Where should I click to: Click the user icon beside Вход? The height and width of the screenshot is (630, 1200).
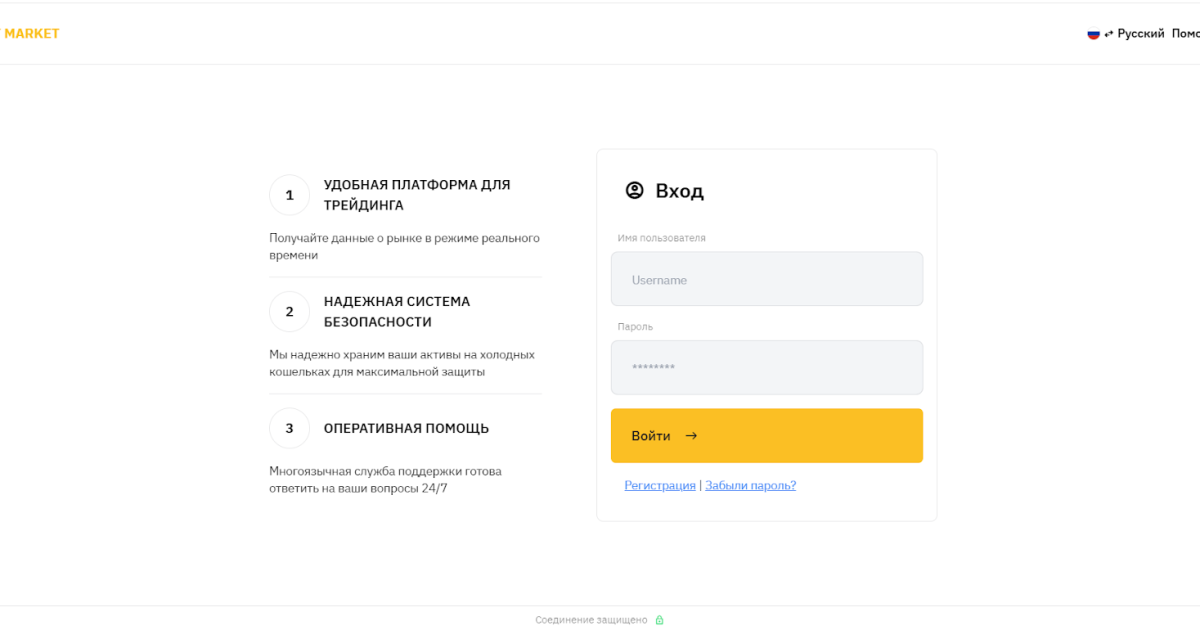click(634, 190)
